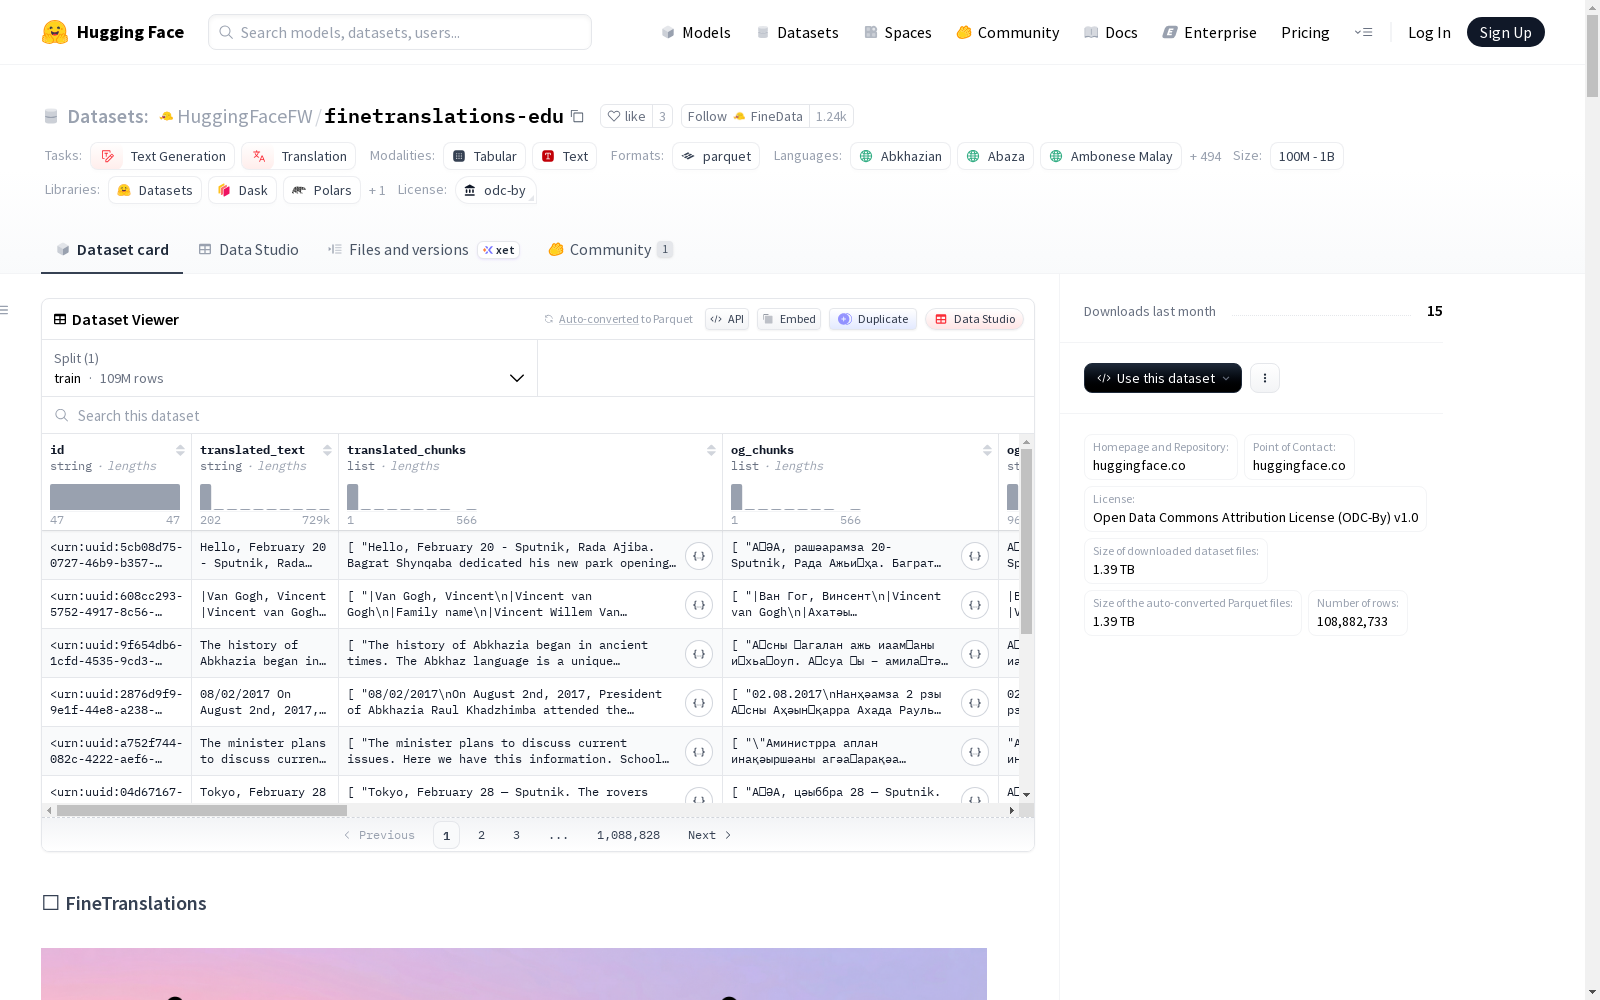Expand og_chunks JSON cell in first row
1600x1000 pixels.
coord(974,556)
